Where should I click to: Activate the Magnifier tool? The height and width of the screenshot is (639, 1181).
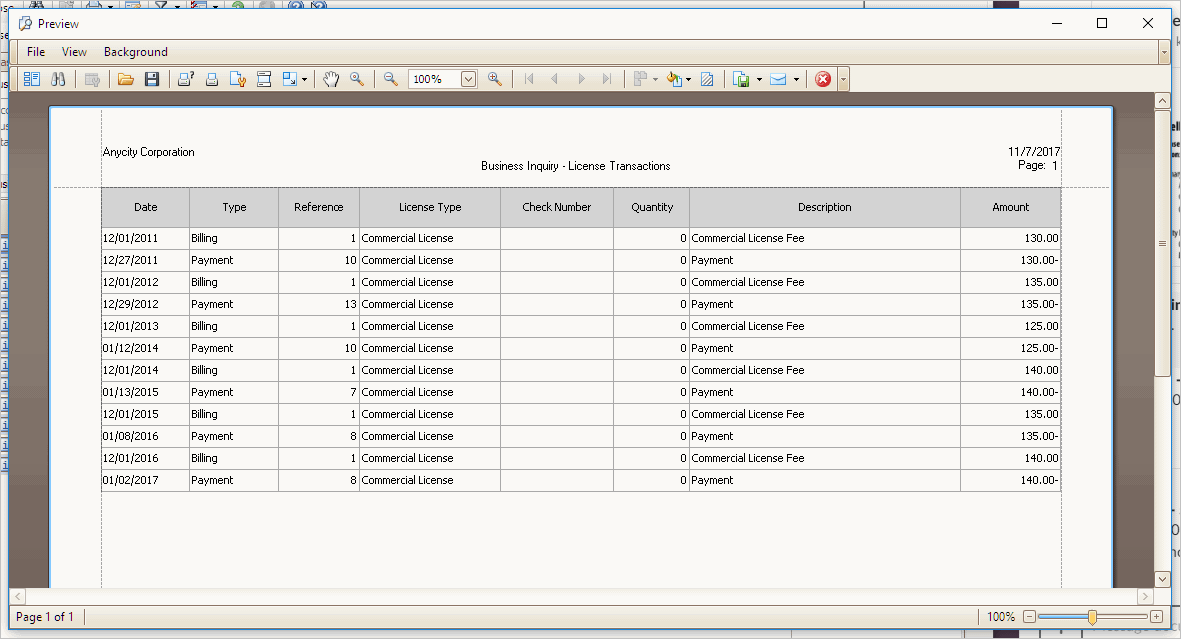357,79
